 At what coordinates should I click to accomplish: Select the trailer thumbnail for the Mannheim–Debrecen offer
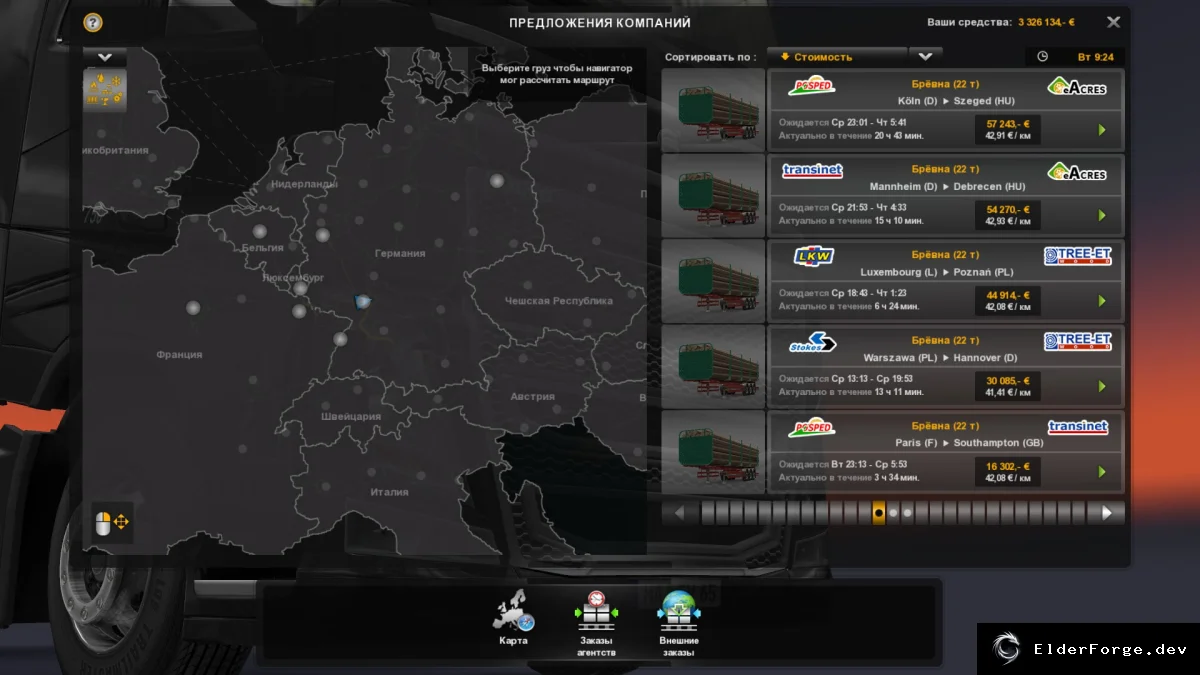[x=713, y=195]
